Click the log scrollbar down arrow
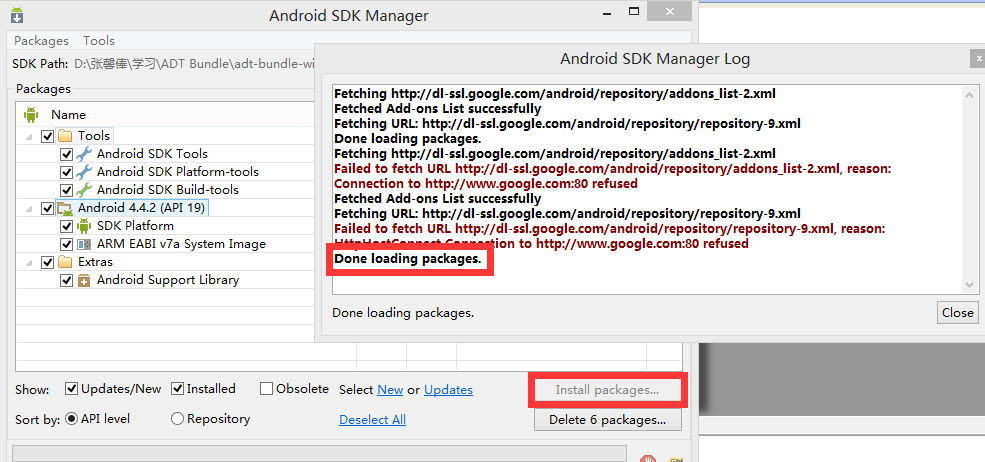The height and width of the screenshot is (462, 985). 969,285
